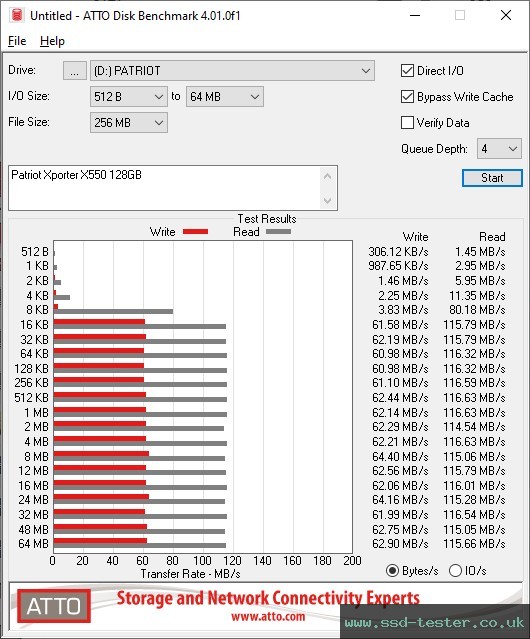Minimize the ATTO Disk Benchmark window
This screenshot has height=639, width=530.
tap(415, 15)
